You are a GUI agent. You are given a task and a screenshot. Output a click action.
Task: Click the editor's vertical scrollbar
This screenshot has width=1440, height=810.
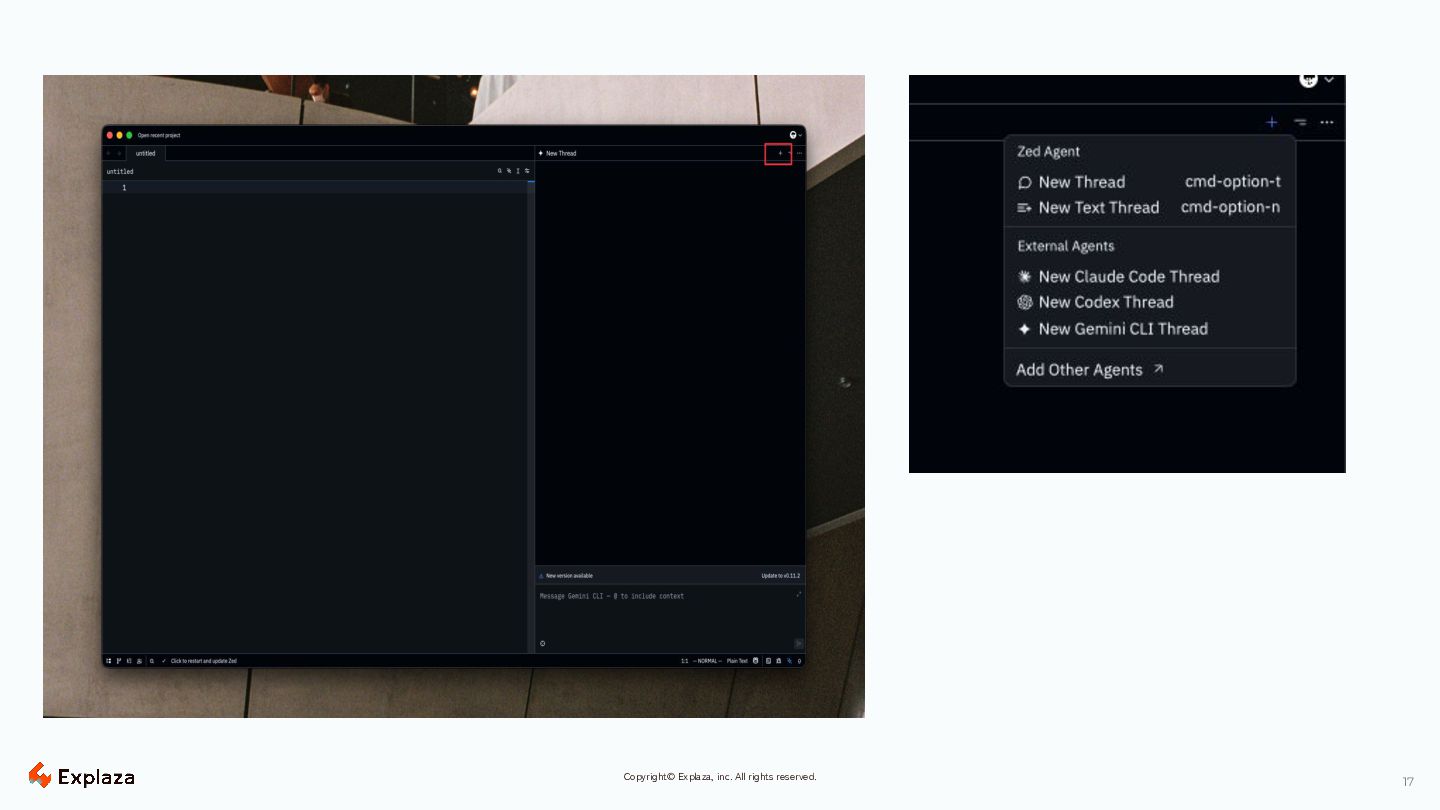(531, 415)
